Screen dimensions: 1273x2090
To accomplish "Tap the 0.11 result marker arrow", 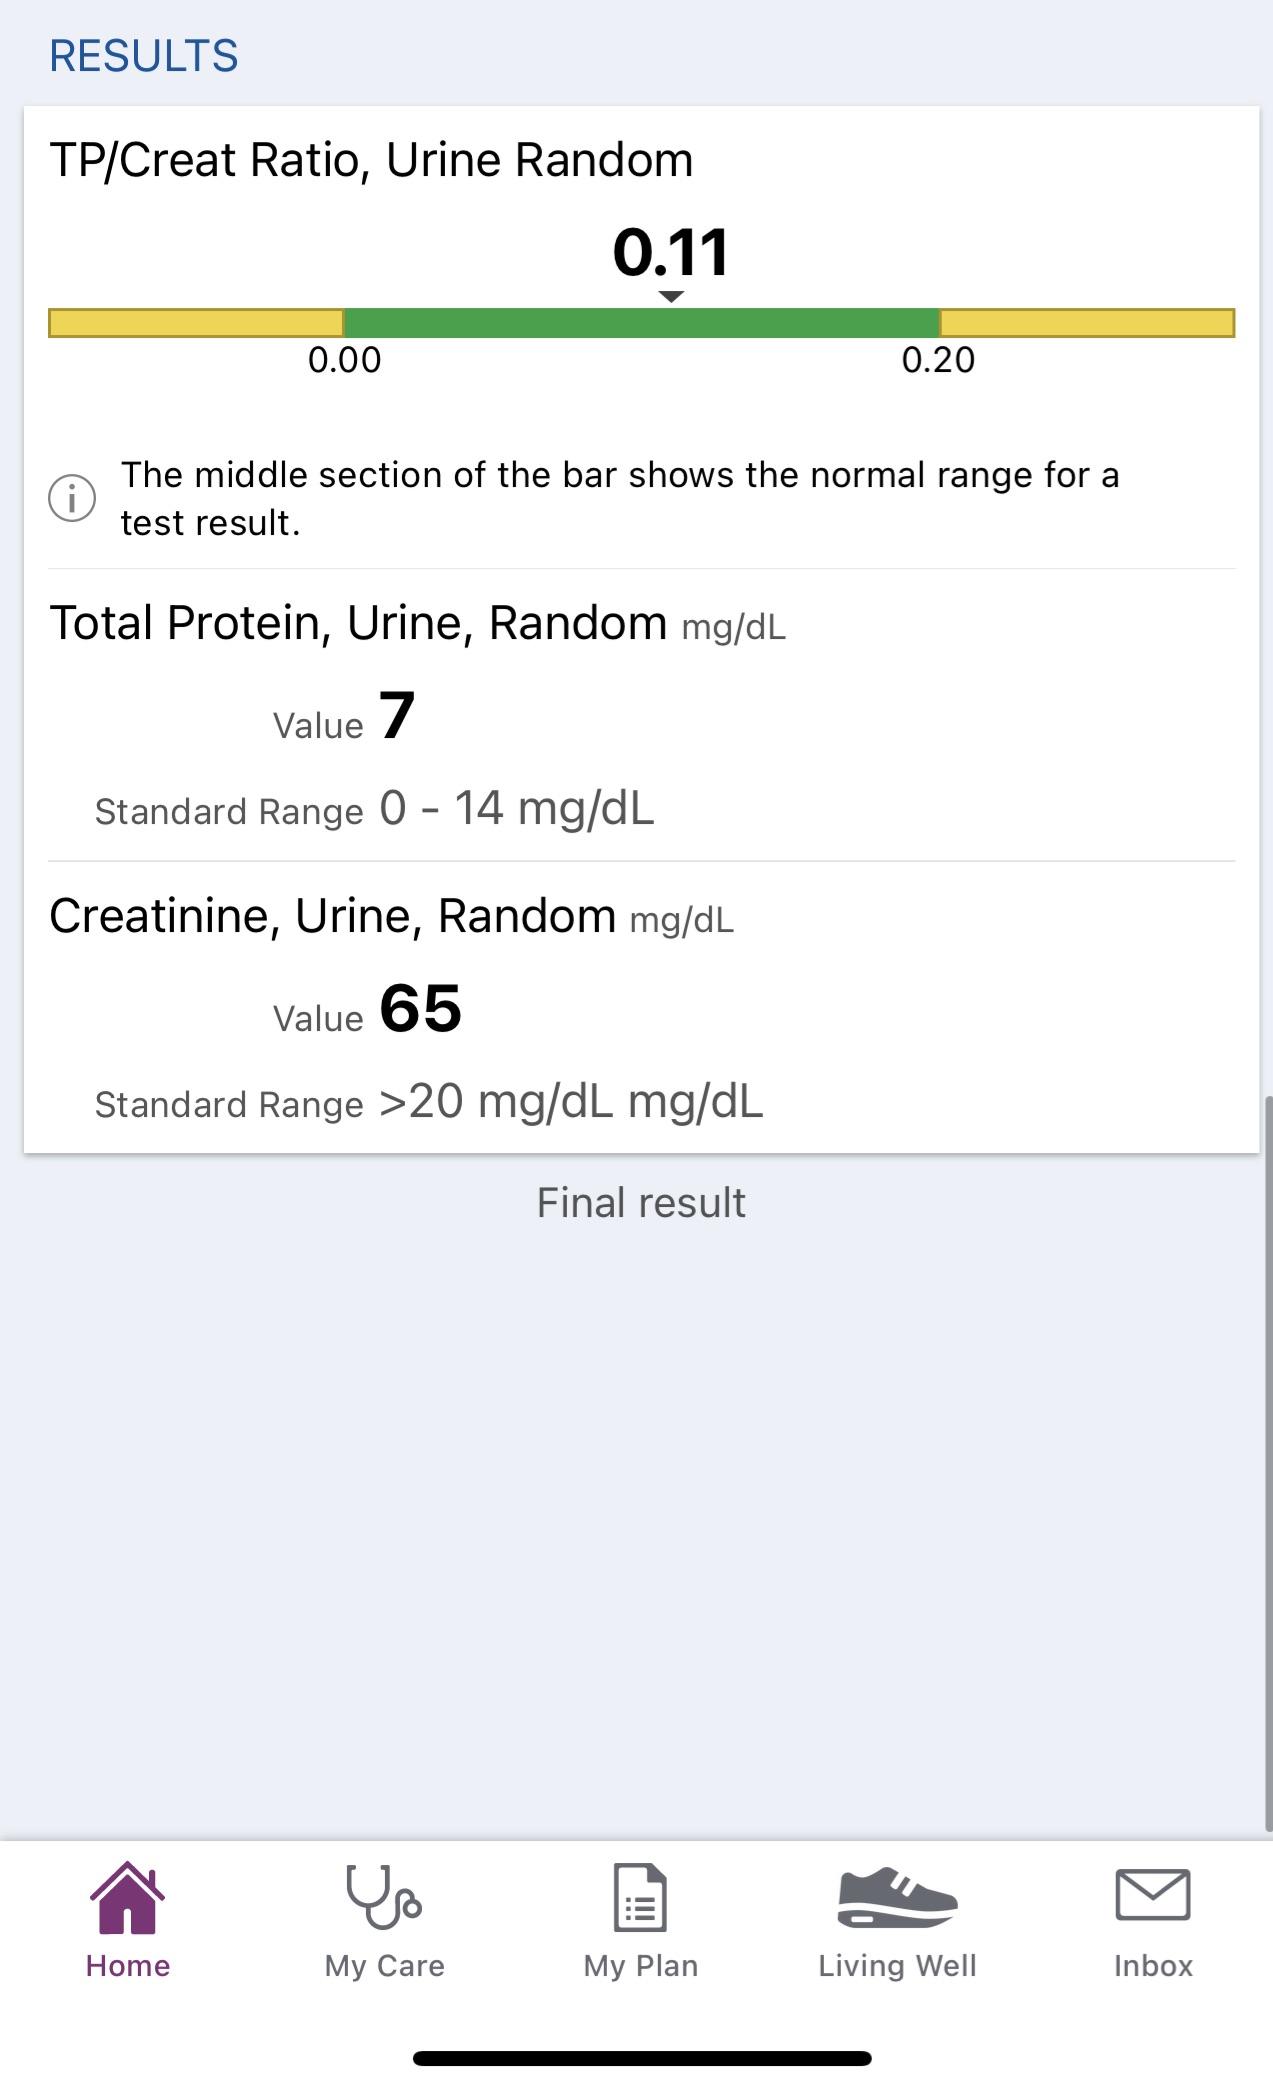I will [x=672, y=296].
